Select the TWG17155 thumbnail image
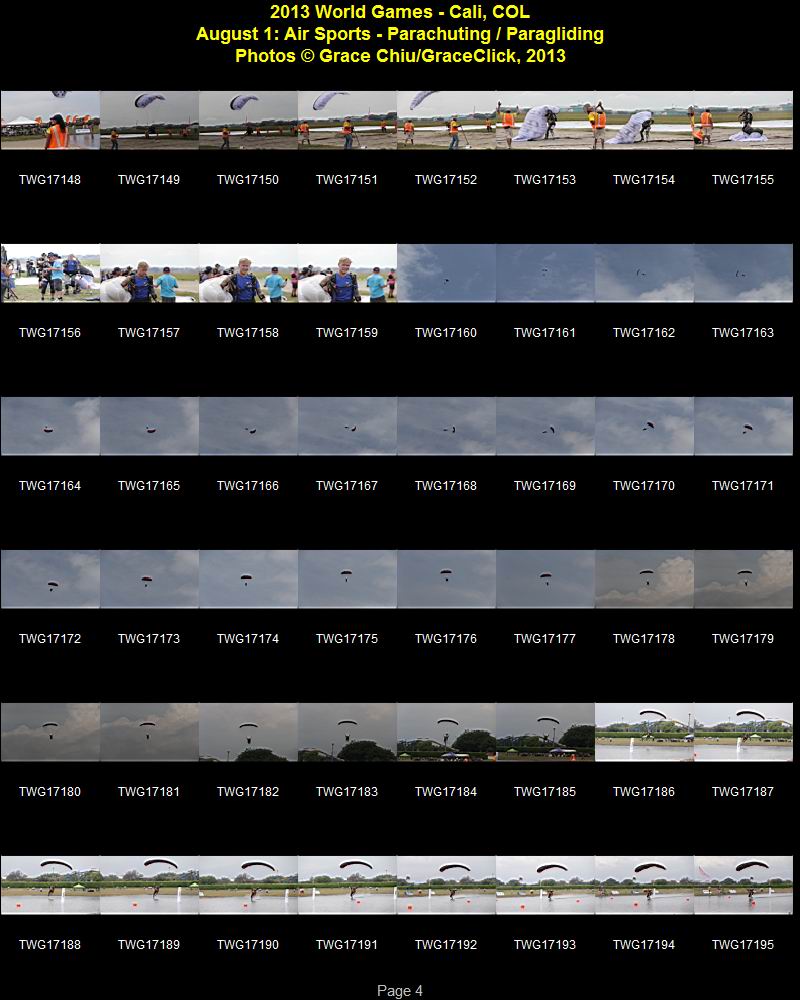 (x=743, y=120)
